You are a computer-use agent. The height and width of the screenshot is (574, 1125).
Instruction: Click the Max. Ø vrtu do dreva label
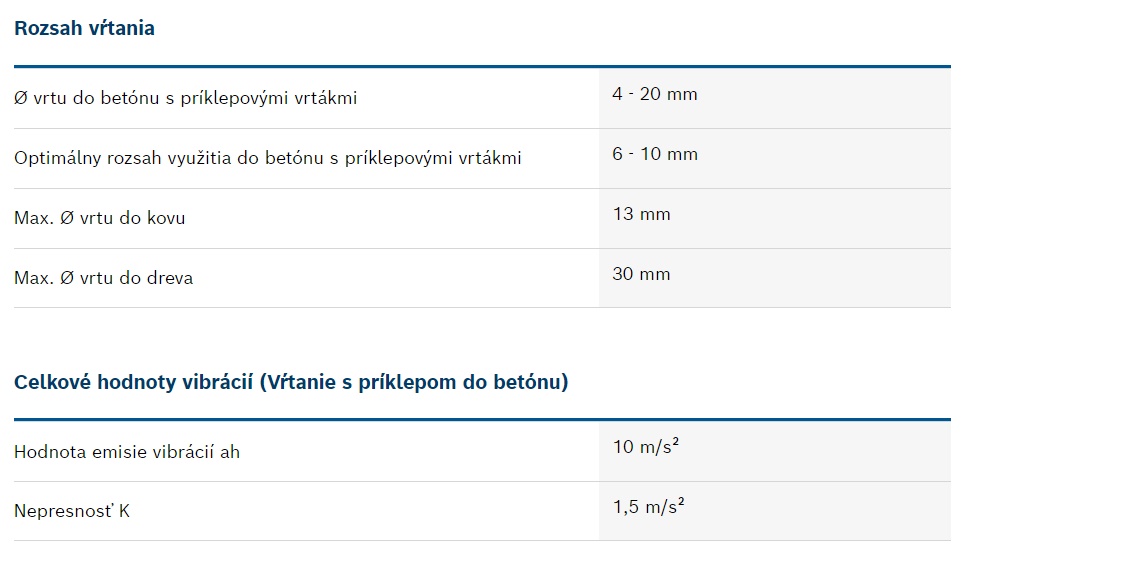click(104, 278)
